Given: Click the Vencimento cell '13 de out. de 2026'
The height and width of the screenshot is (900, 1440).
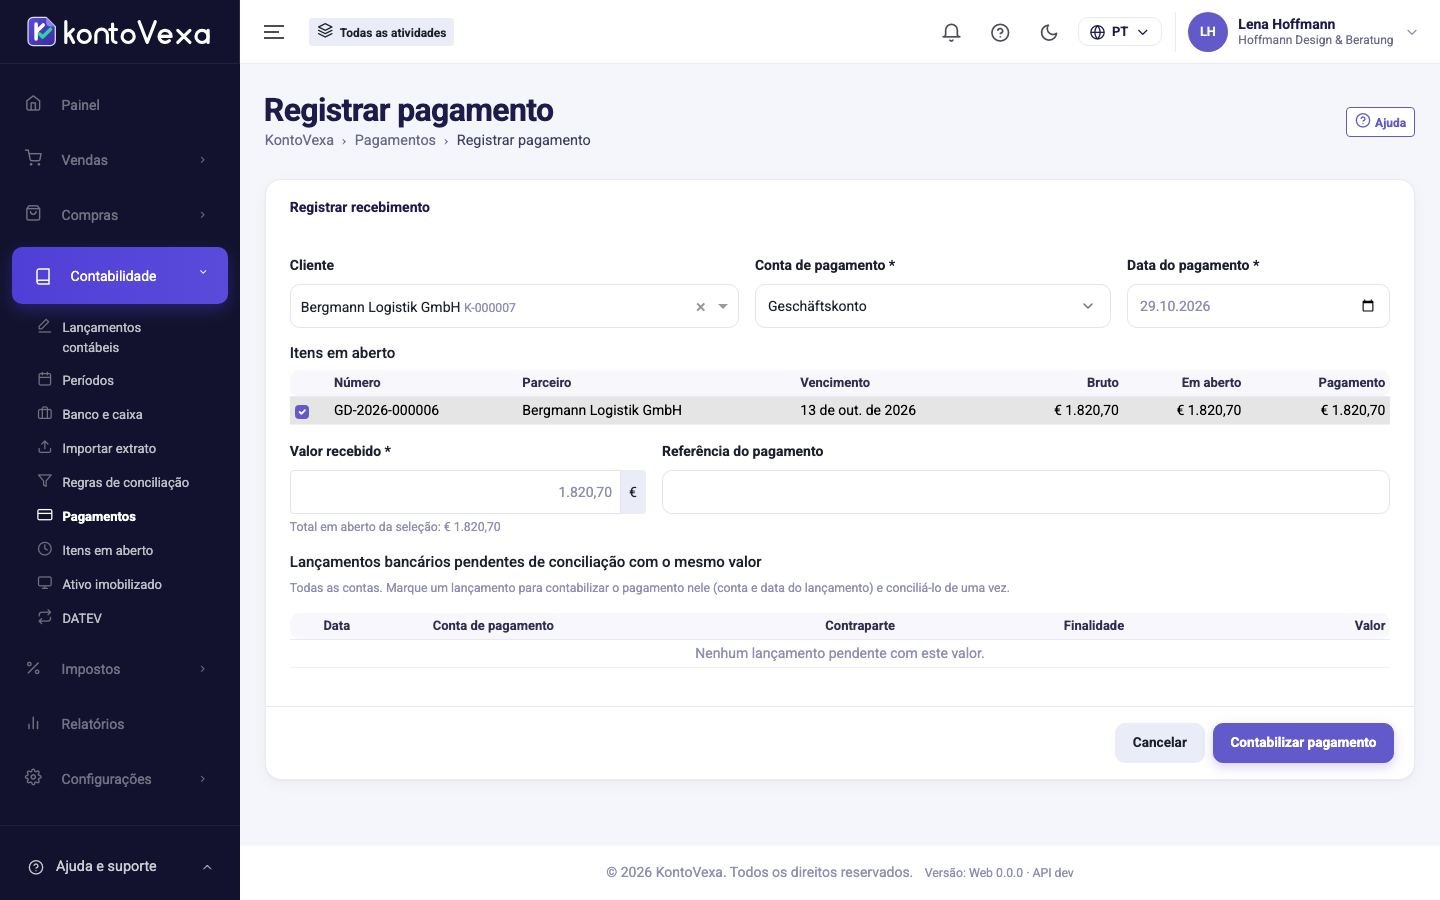Looking at the screenshot, I should [x=858, y=410].
